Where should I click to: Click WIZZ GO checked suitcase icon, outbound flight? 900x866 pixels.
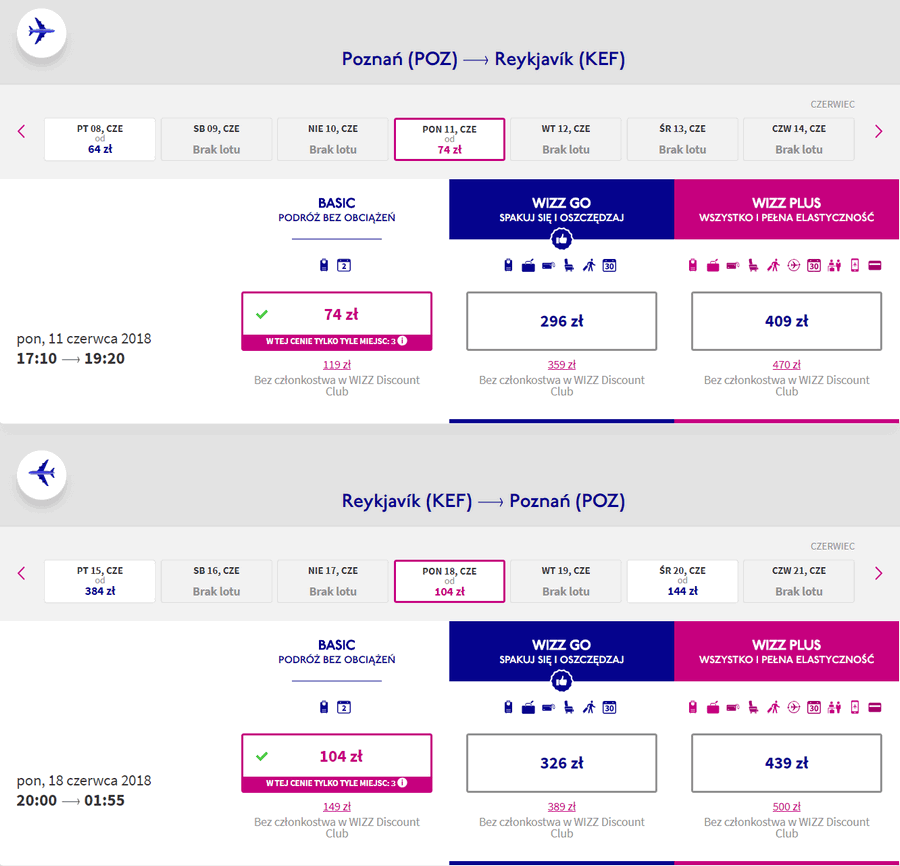pos(529,266)
